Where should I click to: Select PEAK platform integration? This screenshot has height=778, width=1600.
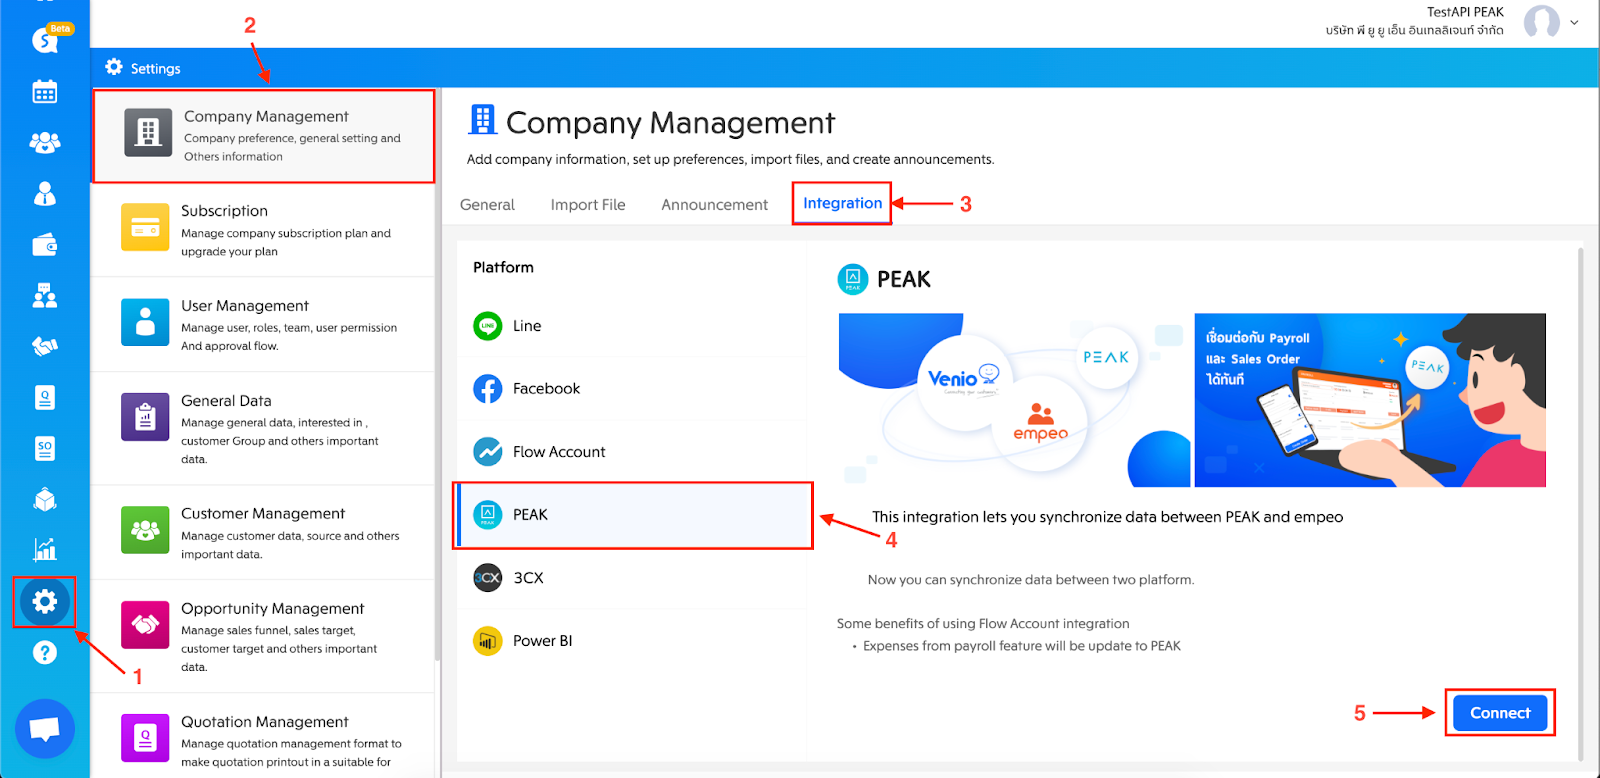click(632, 515)
